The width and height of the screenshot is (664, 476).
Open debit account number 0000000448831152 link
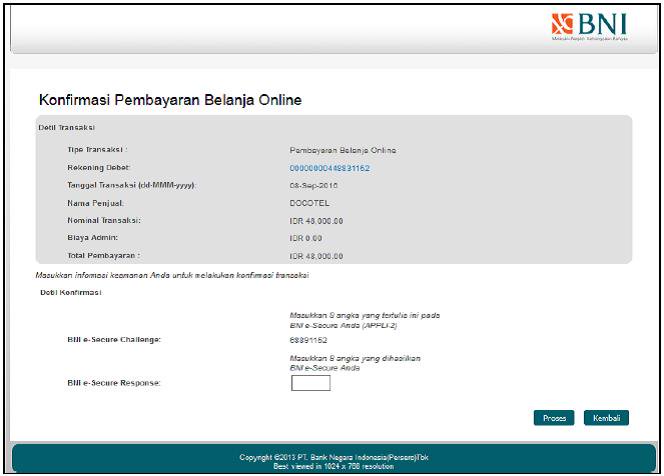pyautogui.click(x=329, y=168)
